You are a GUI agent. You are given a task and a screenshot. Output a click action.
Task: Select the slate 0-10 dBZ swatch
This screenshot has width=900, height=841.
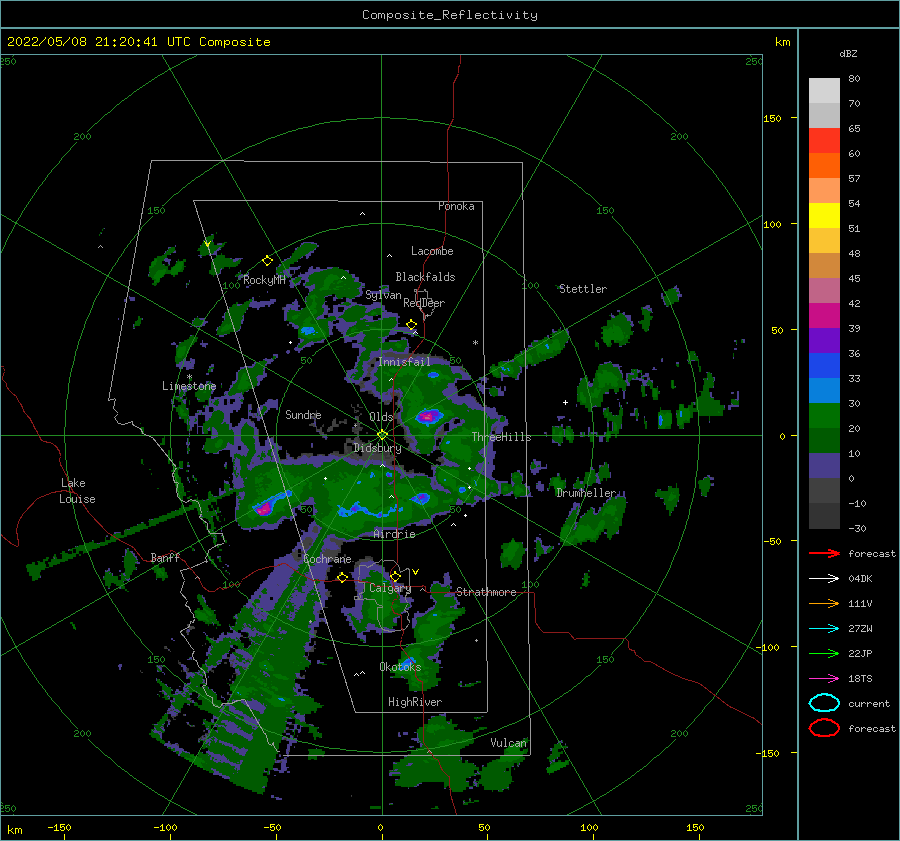(x=824, y=466)
